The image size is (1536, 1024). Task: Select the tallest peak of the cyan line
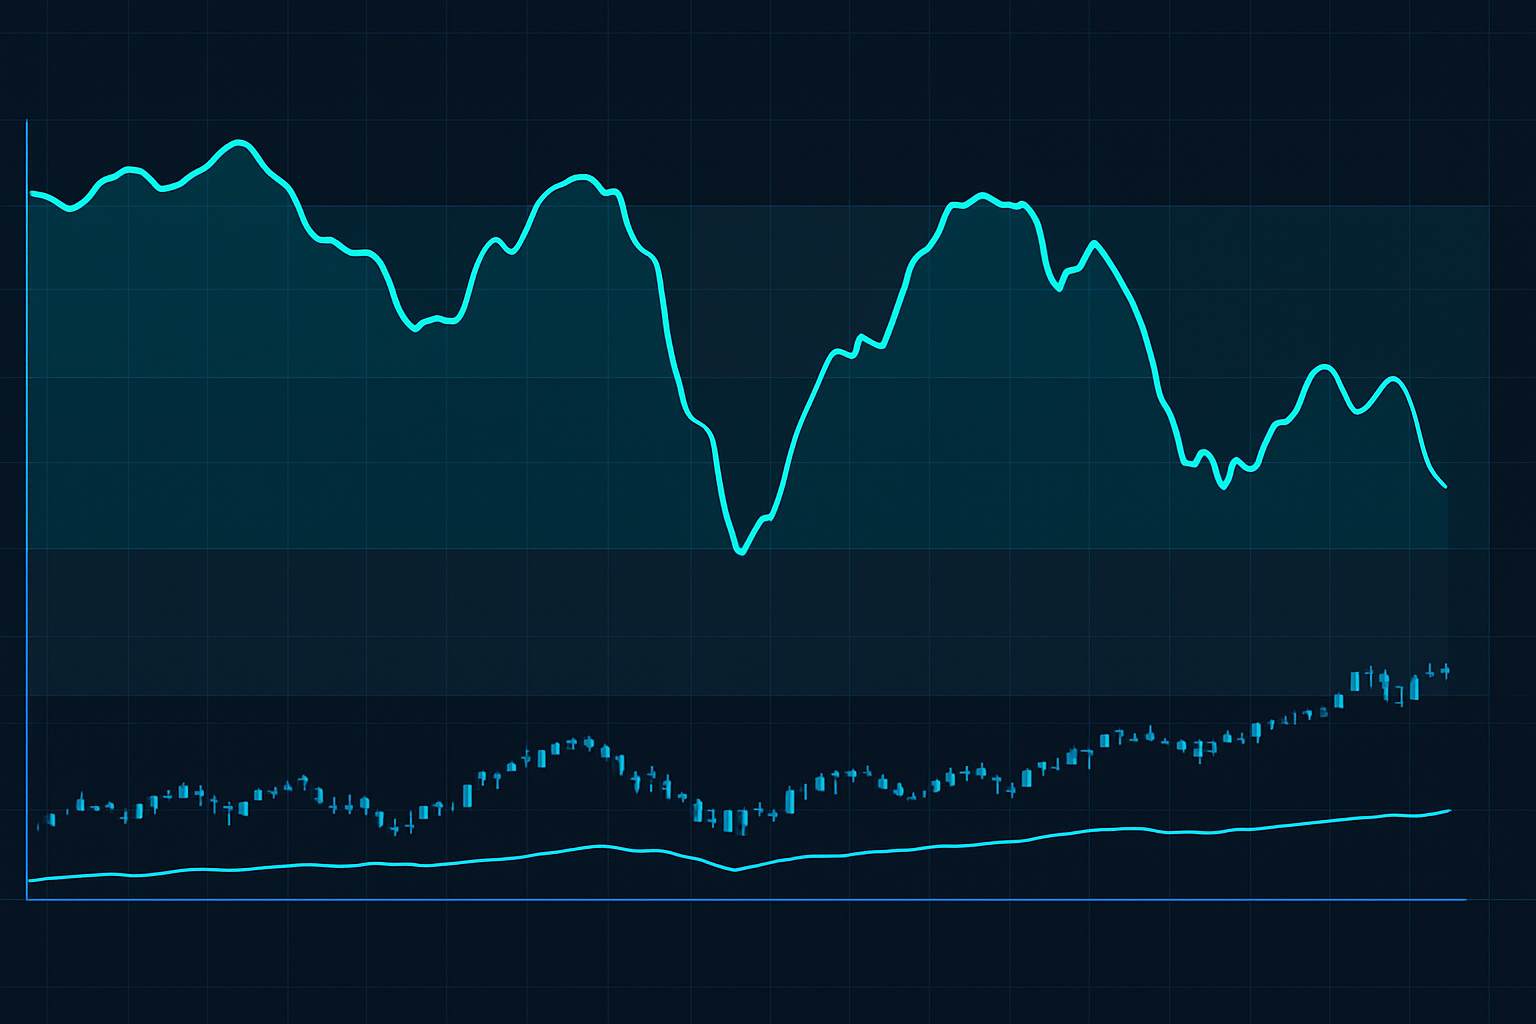(x=237, y=143)
